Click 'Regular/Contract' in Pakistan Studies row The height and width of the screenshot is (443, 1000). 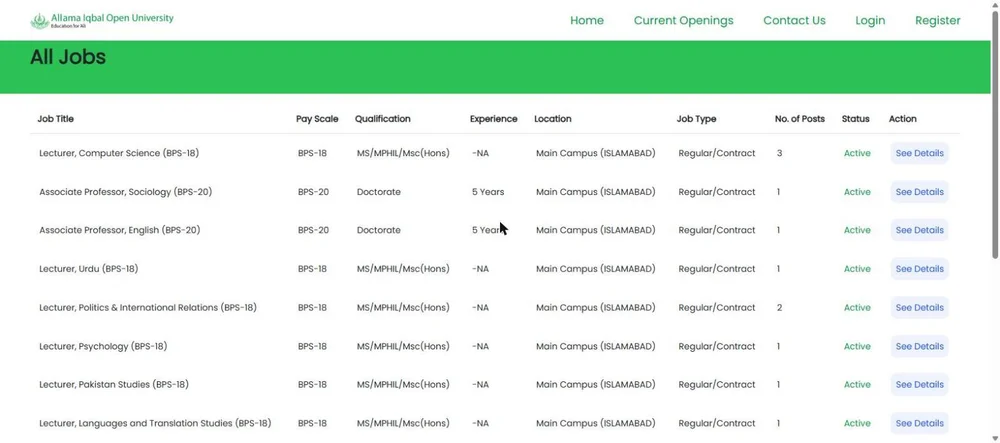(x=717, y=384)
